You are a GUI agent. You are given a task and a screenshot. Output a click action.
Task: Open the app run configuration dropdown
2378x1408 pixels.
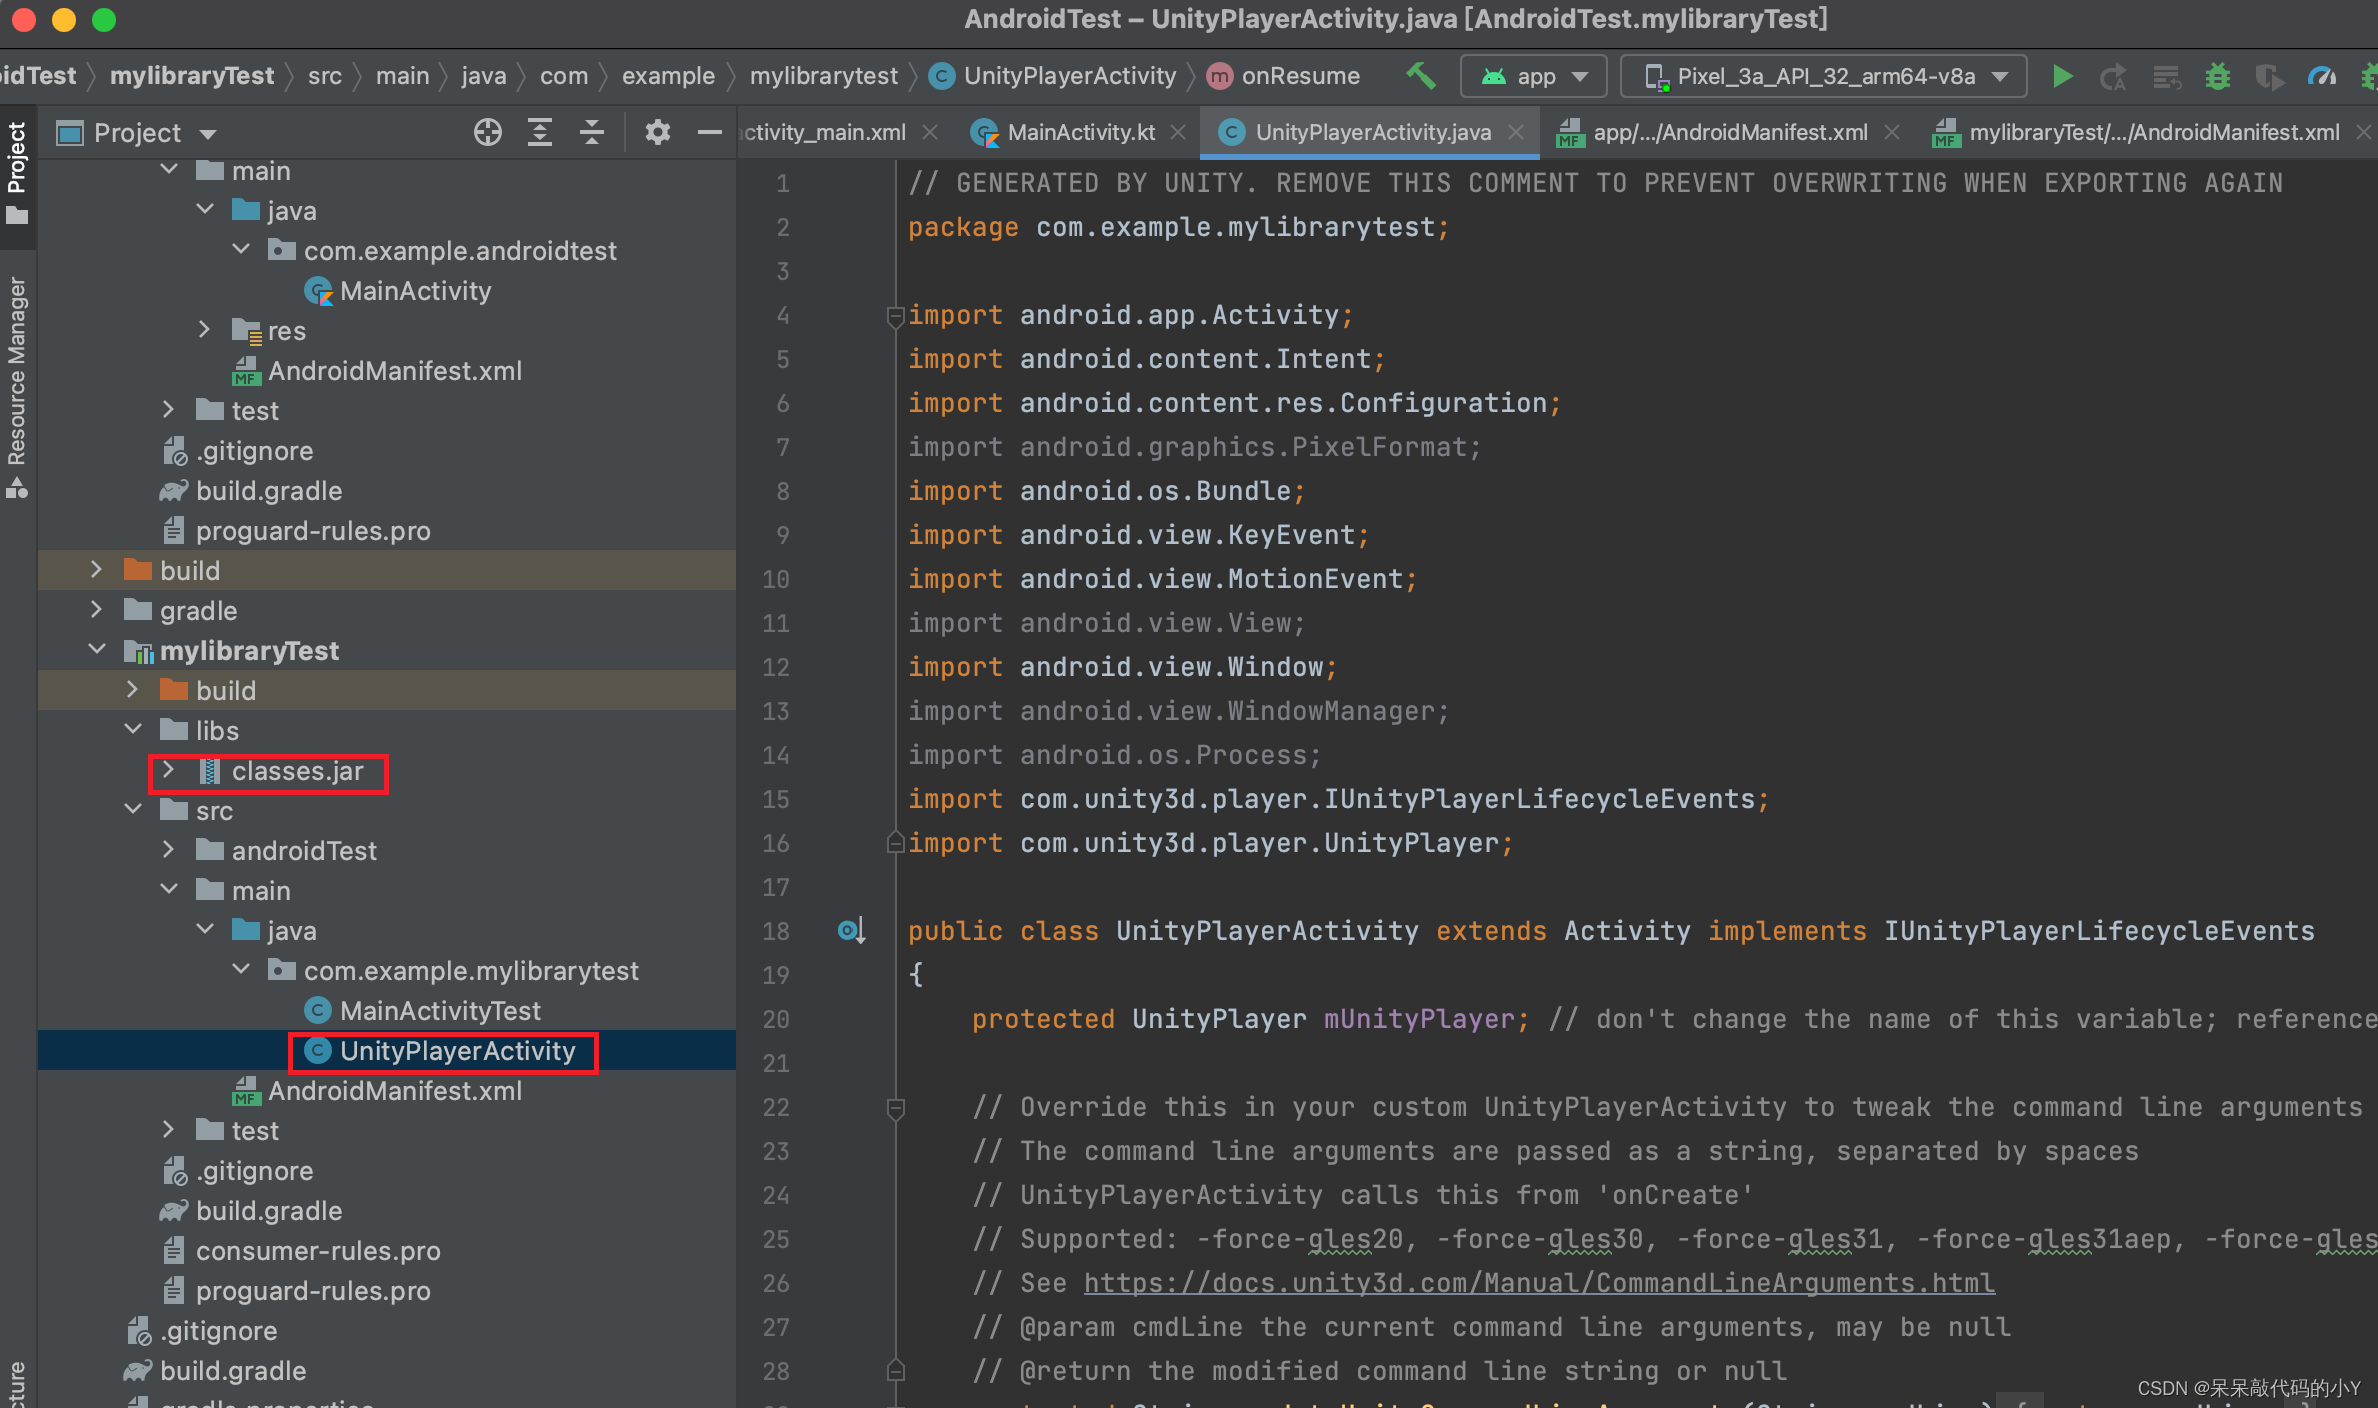pyautogui.click(x=1534, y=77)
